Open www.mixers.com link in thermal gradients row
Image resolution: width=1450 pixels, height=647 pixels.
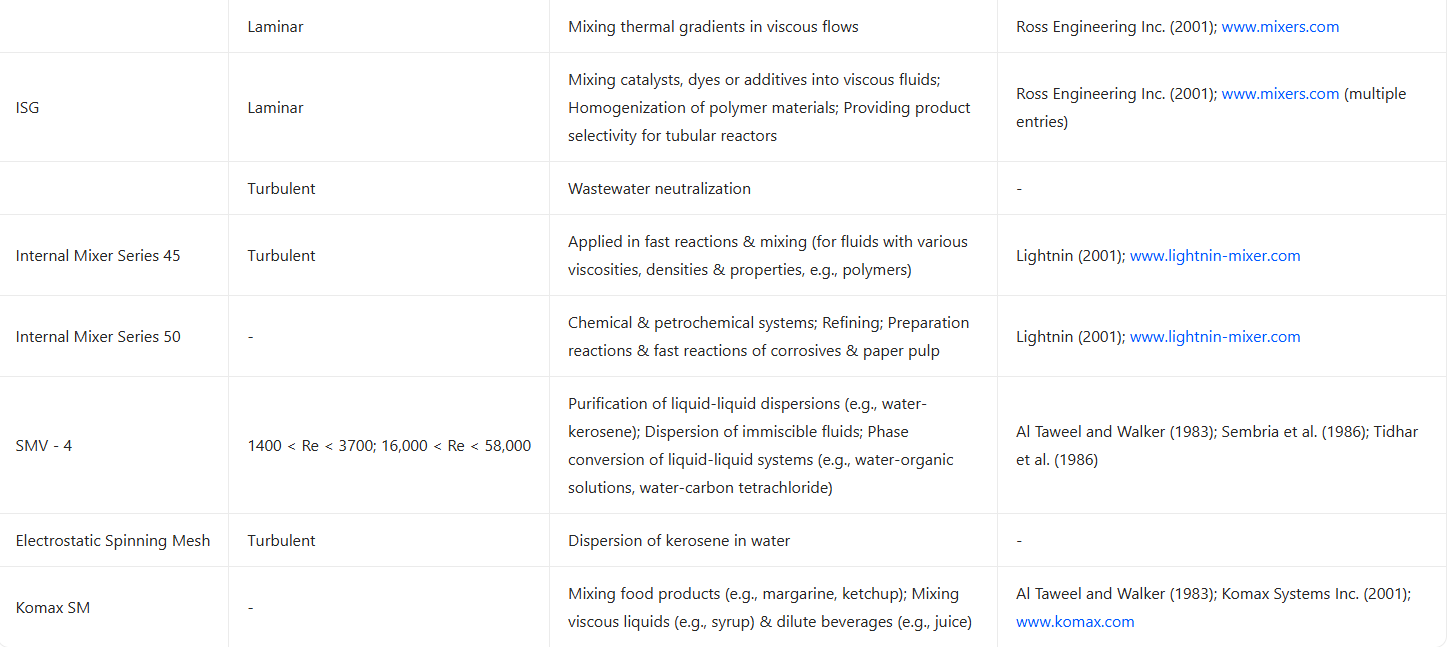(1280, 27)
